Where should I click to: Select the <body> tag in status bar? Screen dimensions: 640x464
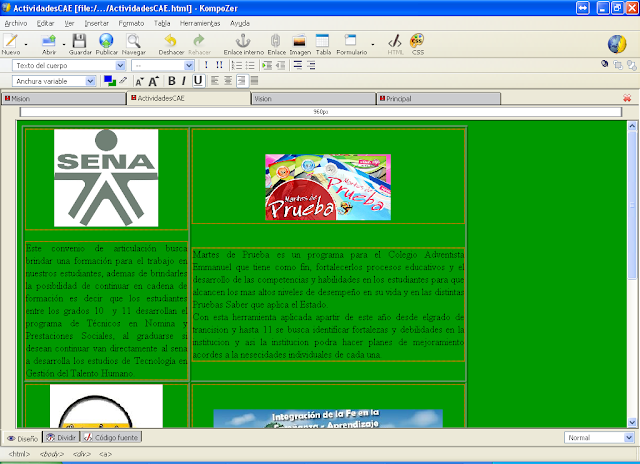pos(52,454)
